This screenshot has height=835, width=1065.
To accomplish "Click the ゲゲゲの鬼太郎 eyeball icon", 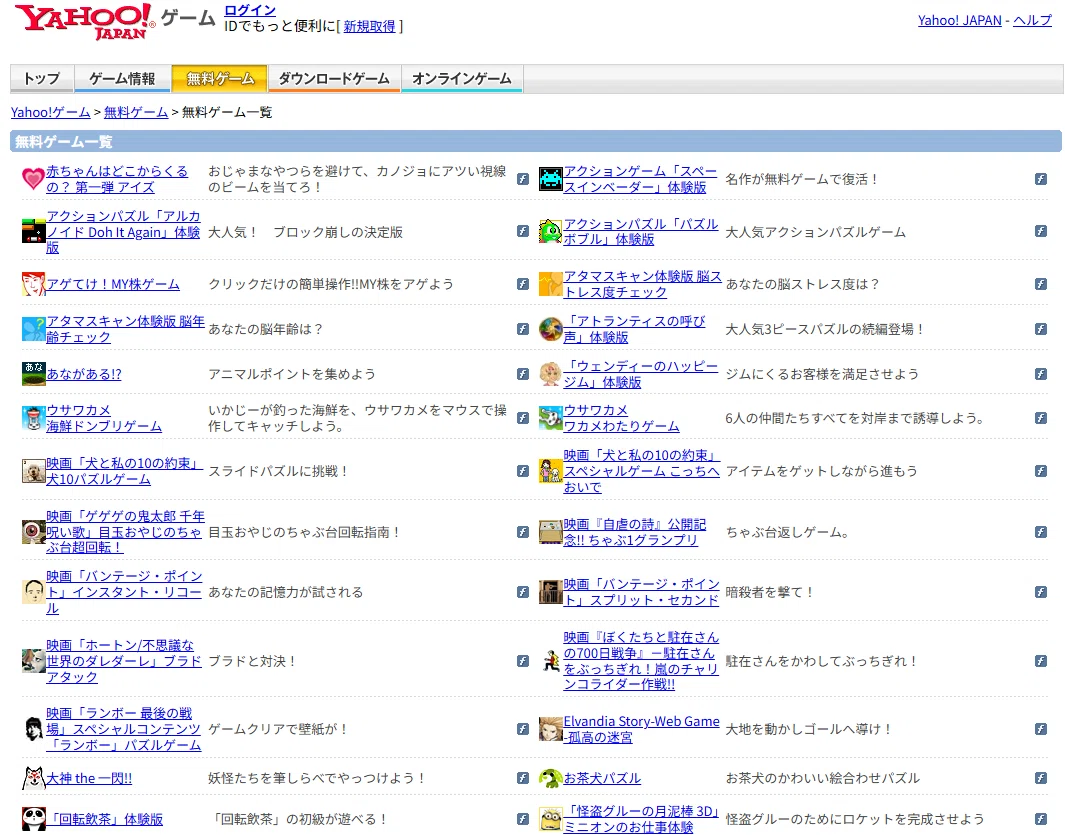I will (33, 532).
